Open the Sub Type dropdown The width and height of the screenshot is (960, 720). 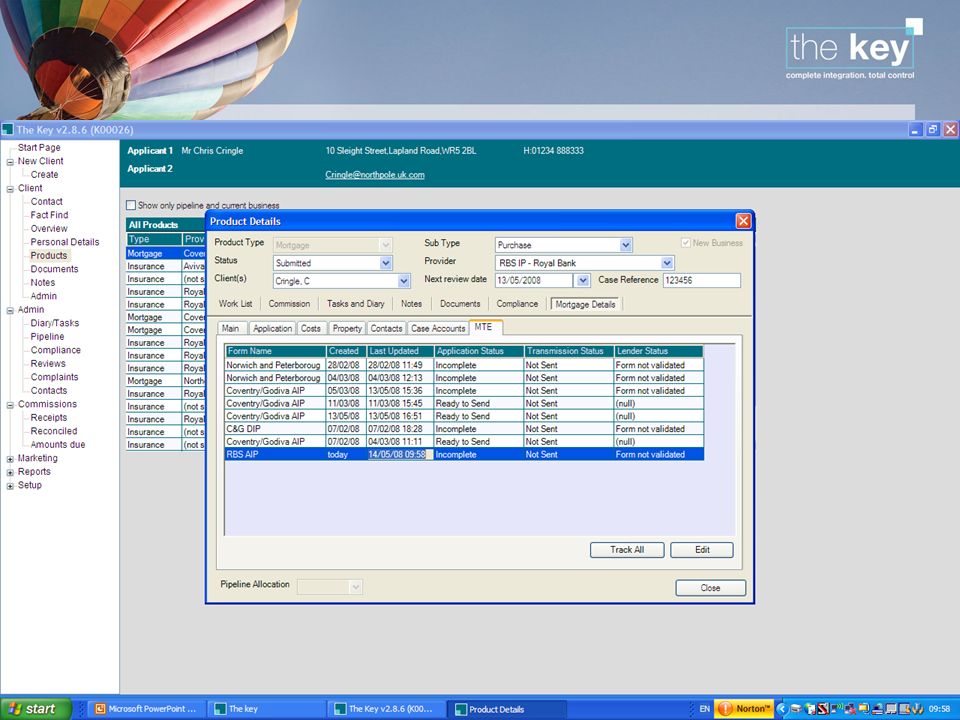[x=625, y=245]
